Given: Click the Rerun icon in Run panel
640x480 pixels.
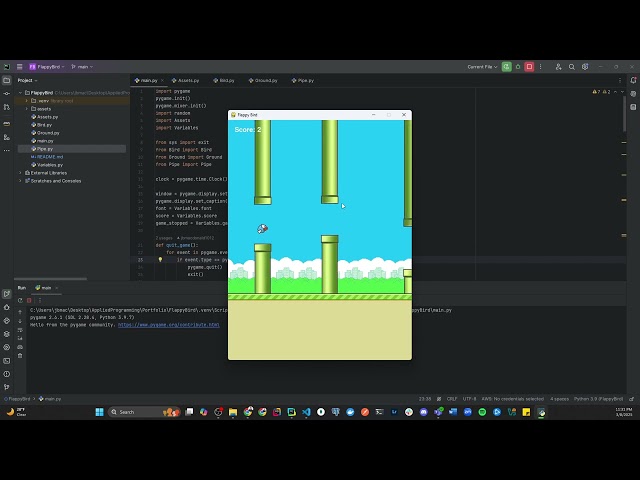Looking at the screenshot, I should click(20, 300).
